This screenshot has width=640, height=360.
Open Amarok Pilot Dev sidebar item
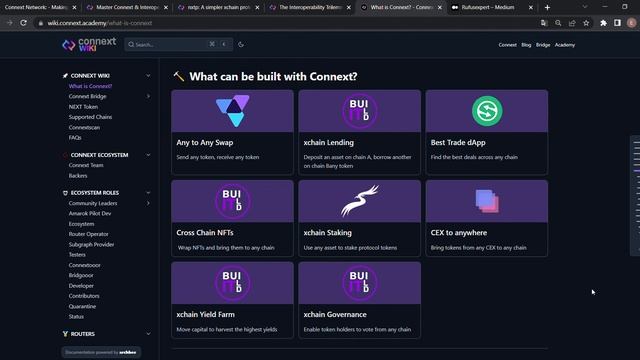[90, 213]
